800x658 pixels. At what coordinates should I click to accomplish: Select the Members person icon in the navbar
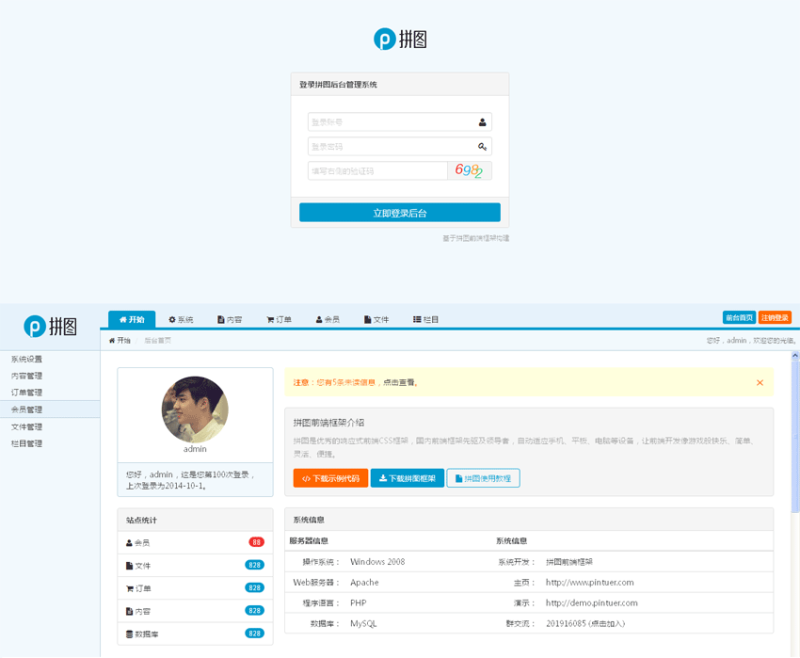317,319
